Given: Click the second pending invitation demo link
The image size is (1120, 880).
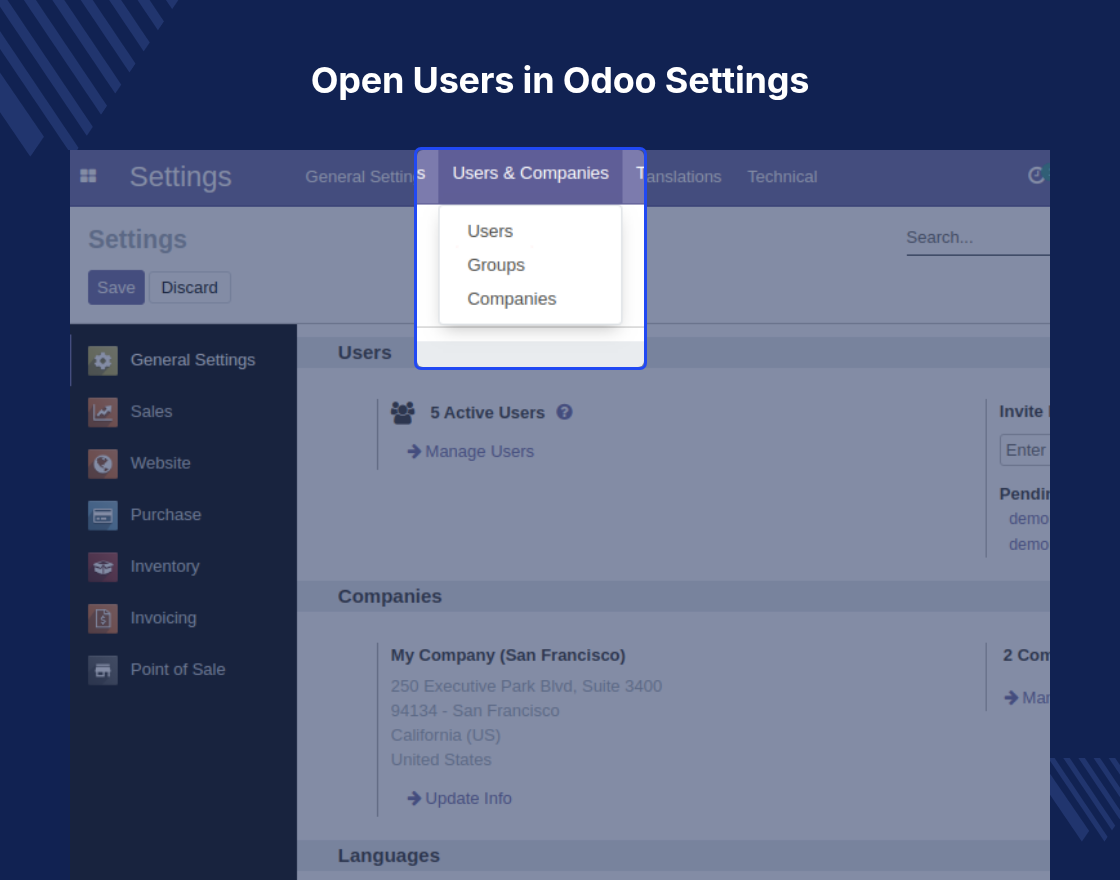Looking at the screenshot, I should point(1029,544).
